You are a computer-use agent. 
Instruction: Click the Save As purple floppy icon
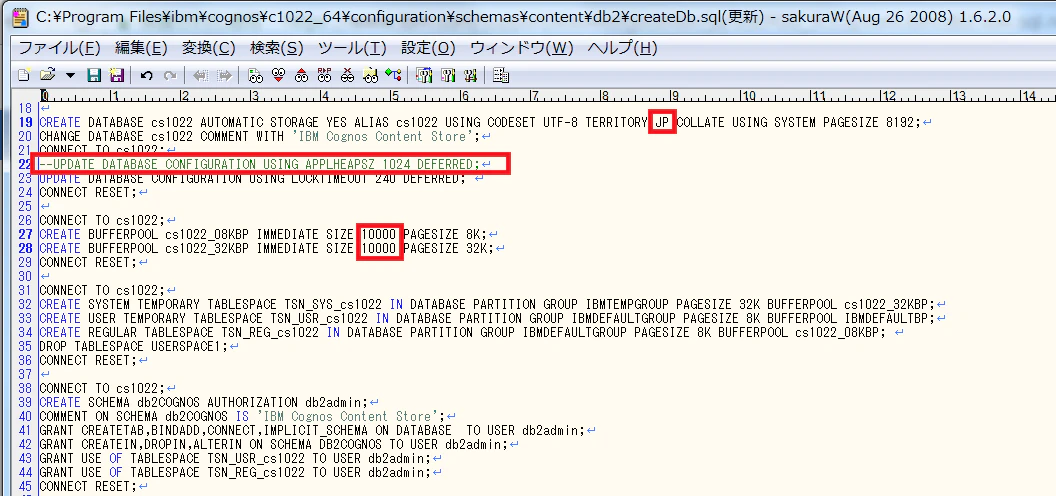tap(117, 75)
